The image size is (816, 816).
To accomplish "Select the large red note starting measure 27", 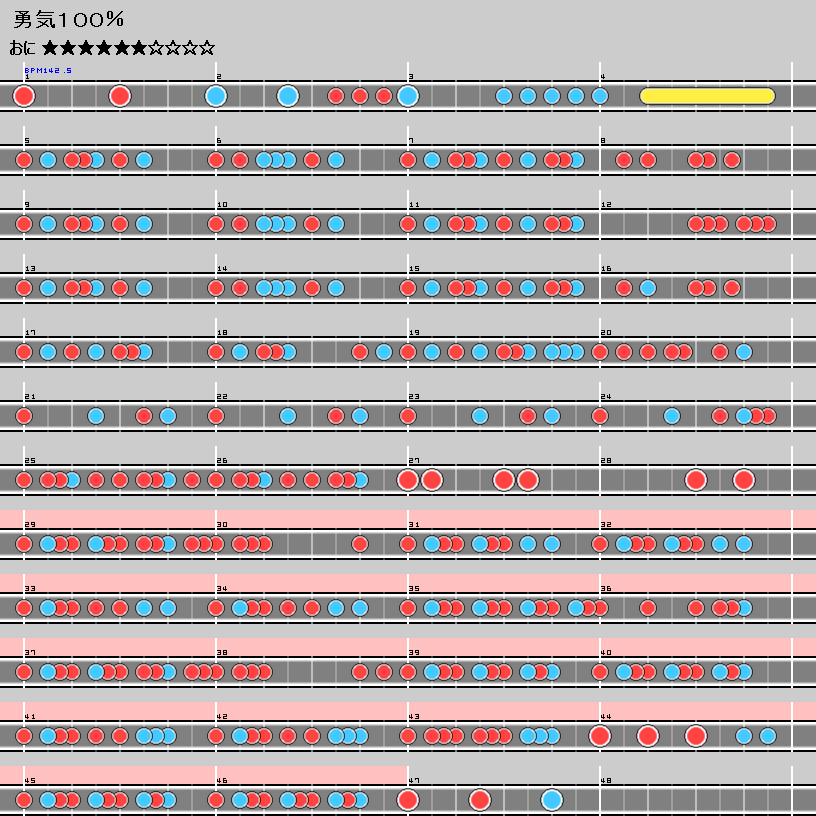I will (407, 480).
